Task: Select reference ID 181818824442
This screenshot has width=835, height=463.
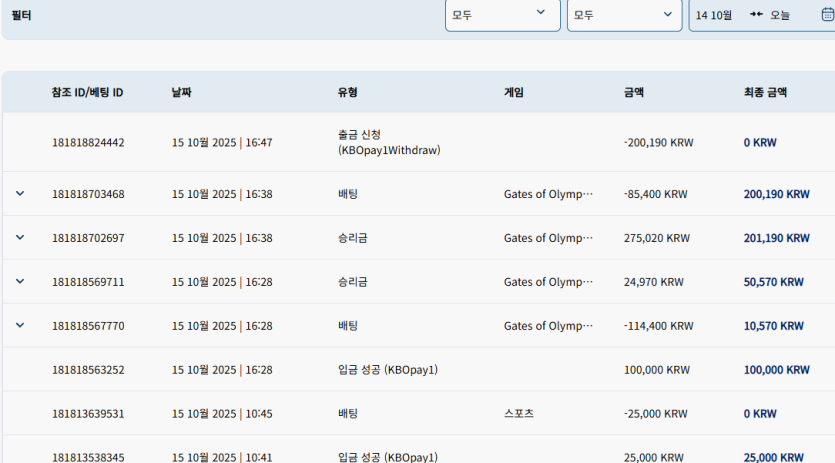Action: pos(88,142)
